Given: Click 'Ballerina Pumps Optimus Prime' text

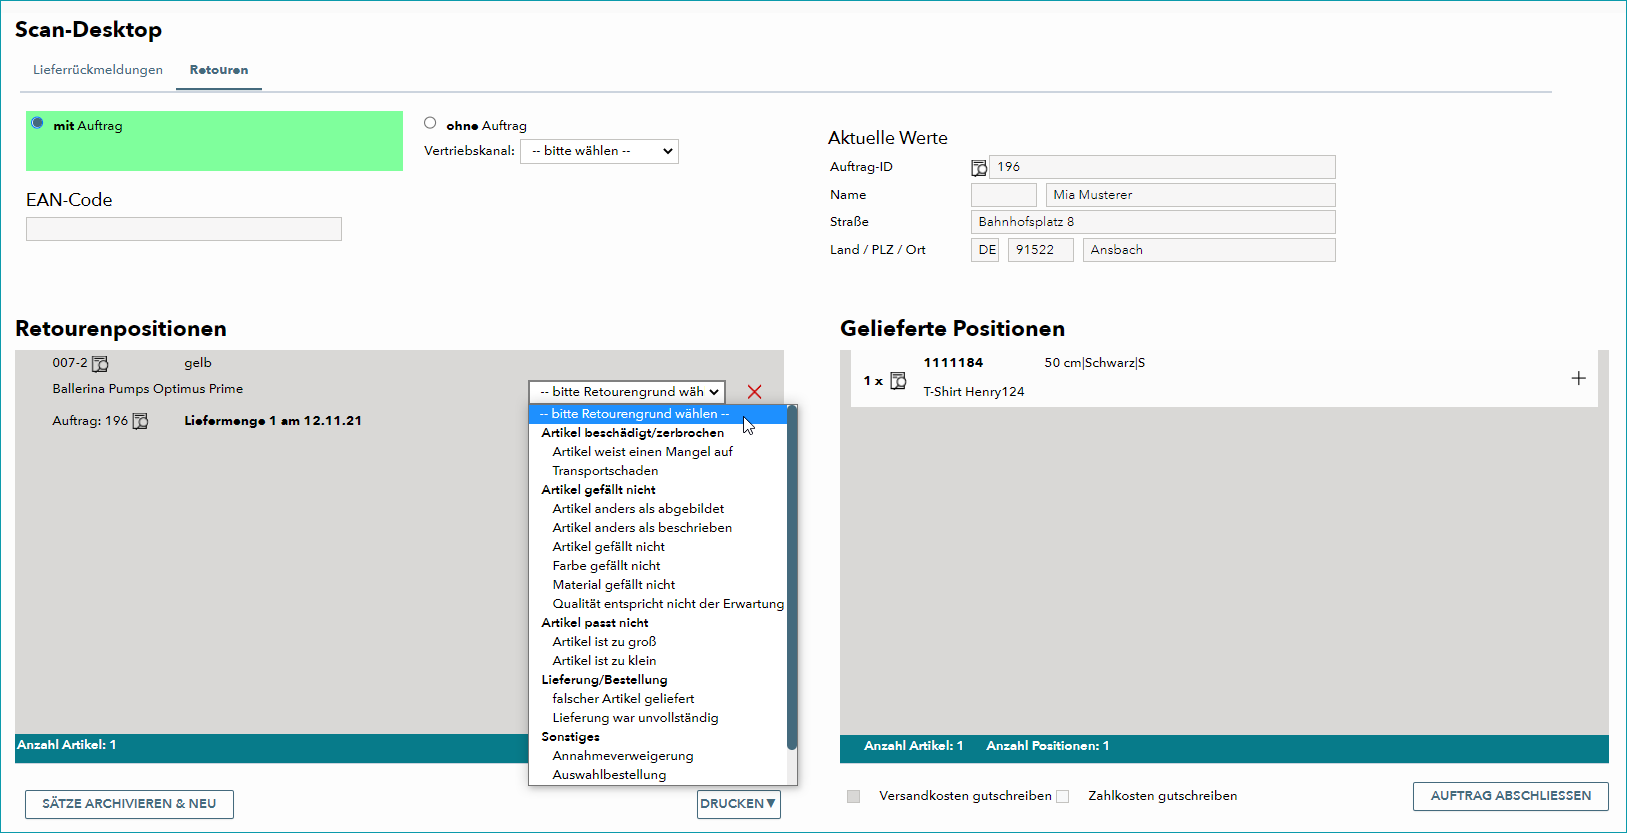Looking at the screenshot, I should [x=148, y=389].
